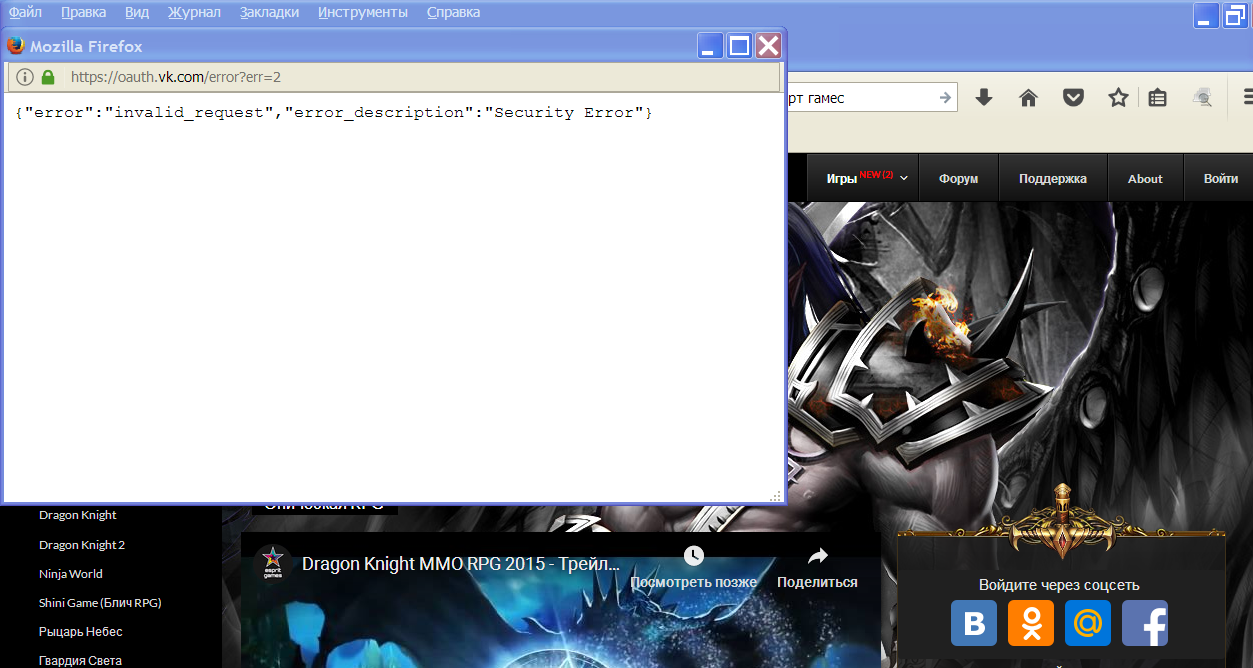
Task: Open the Форум link in site navigation
Action: tap(958, 179)
